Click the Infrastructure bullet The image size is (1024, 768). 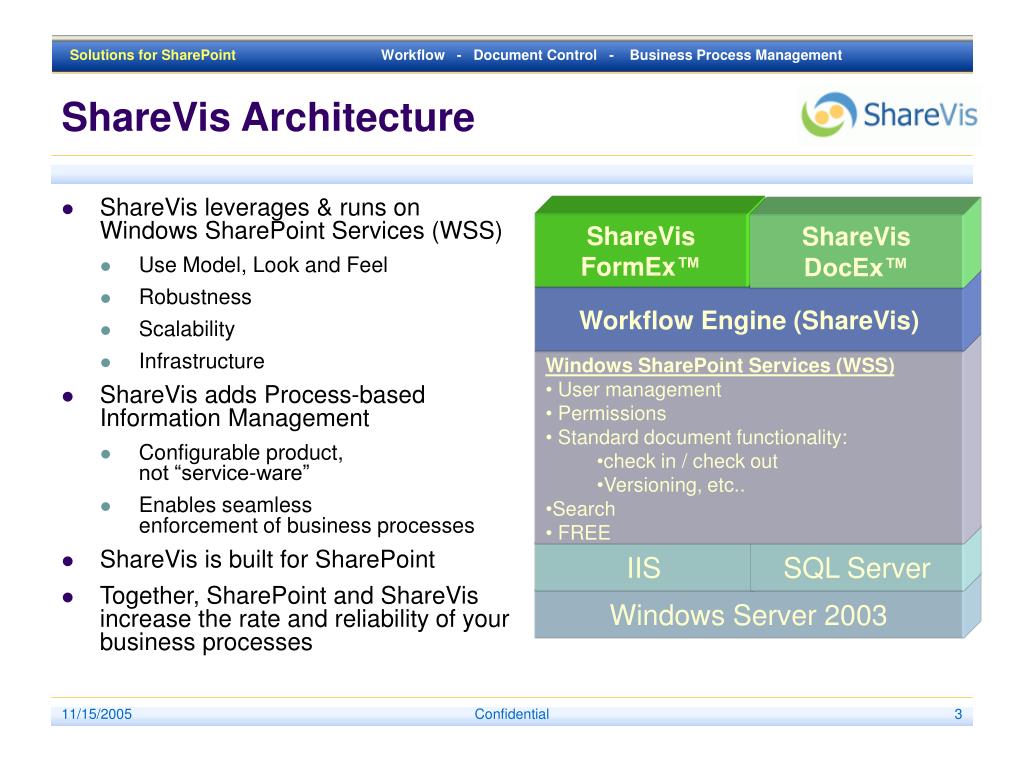point(202,361)
